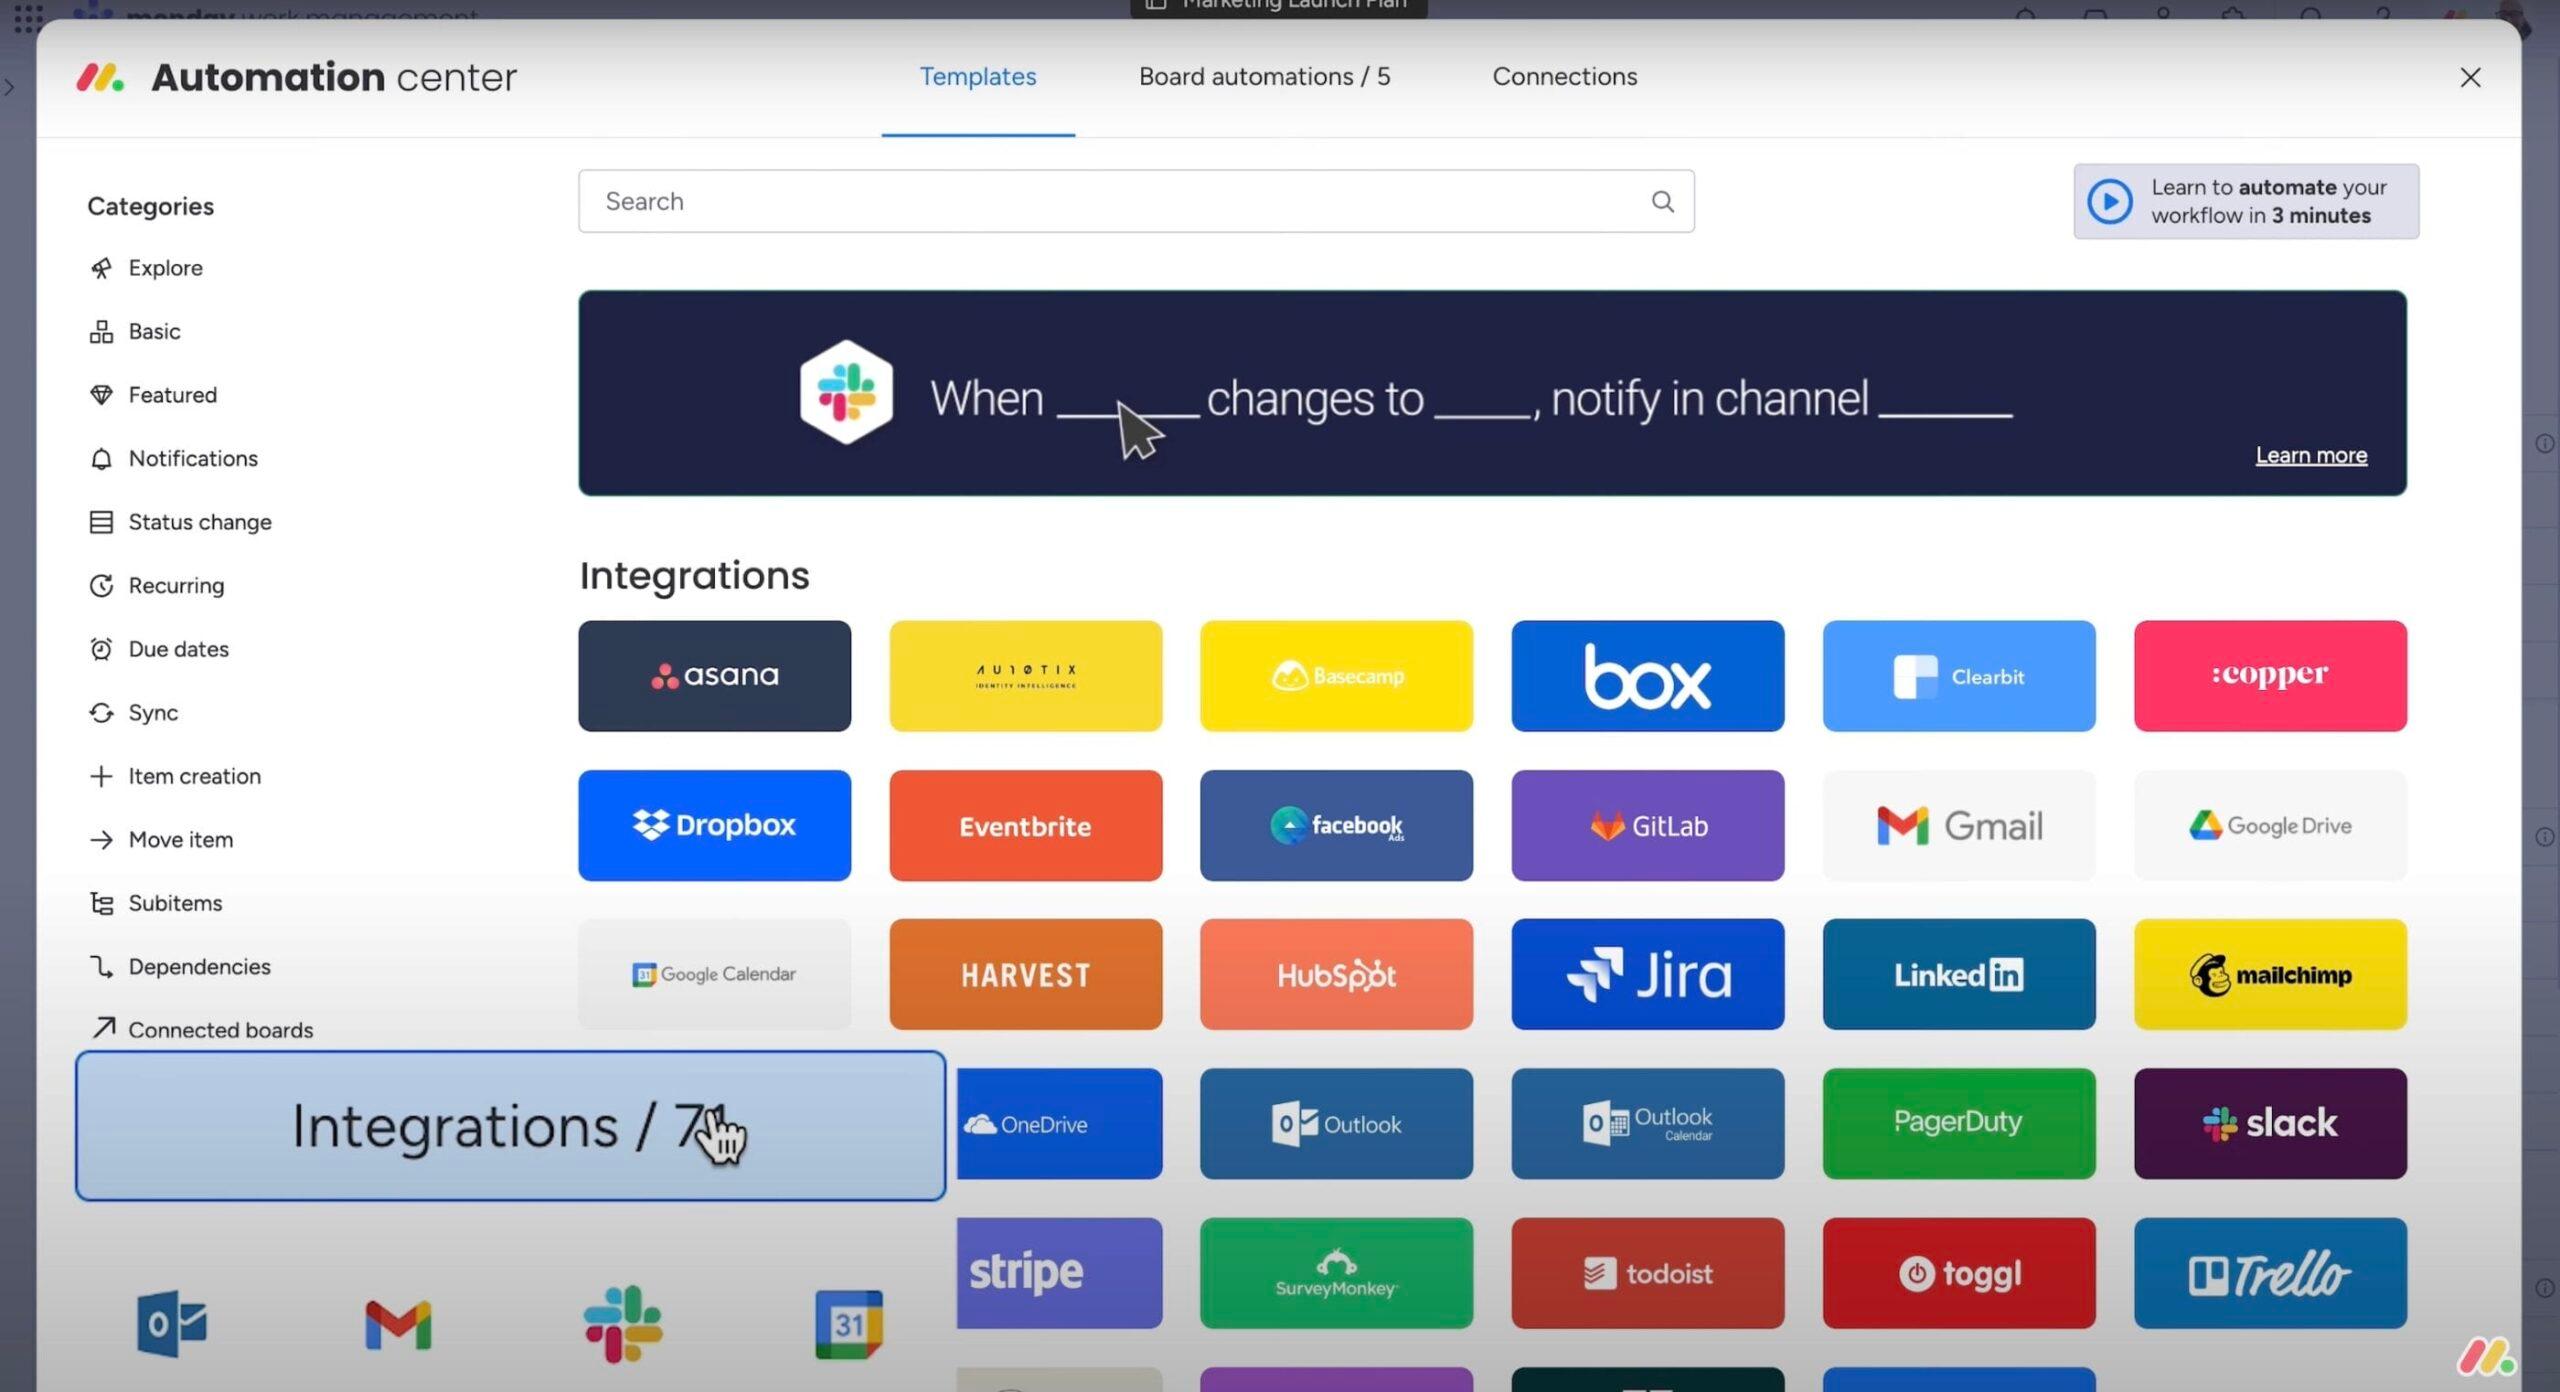This screenshot has height=1392, width=2560.
Task: Click the Google Calendar icon at bottom left
Action: point(848,1324)
